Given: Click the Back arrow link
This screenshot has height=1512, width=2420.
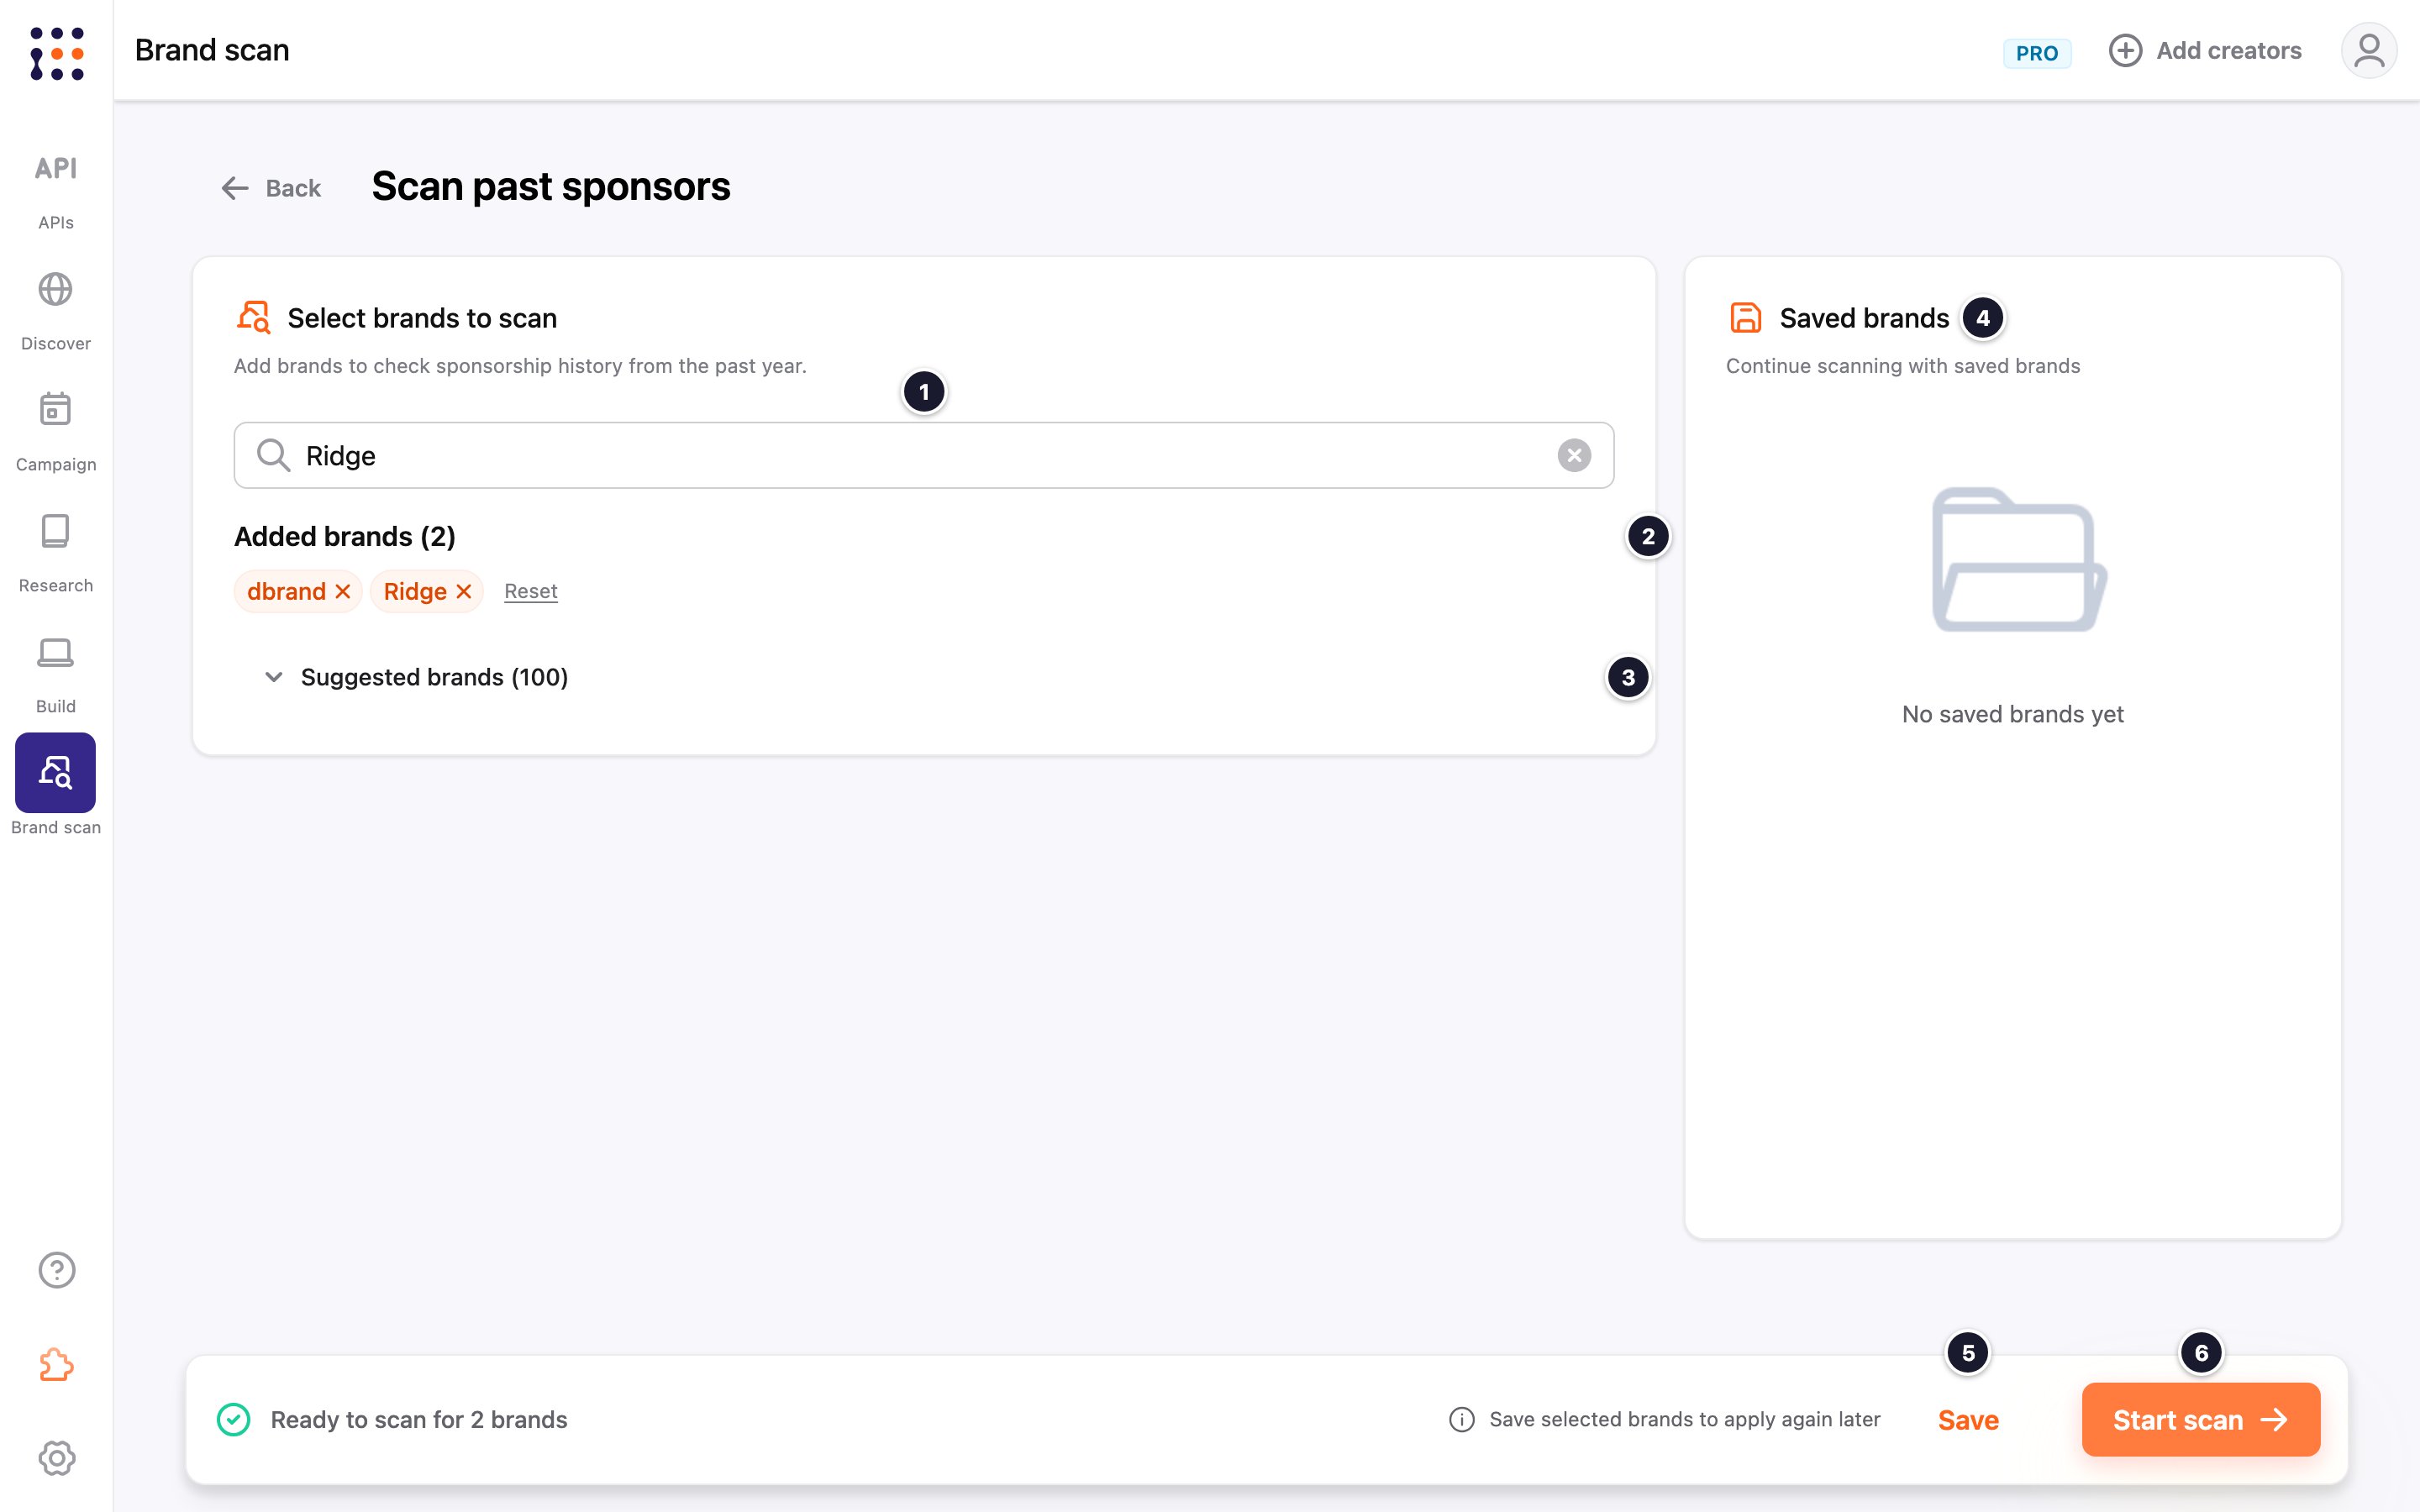Looking at the screenshot, I should pos(270,188).
